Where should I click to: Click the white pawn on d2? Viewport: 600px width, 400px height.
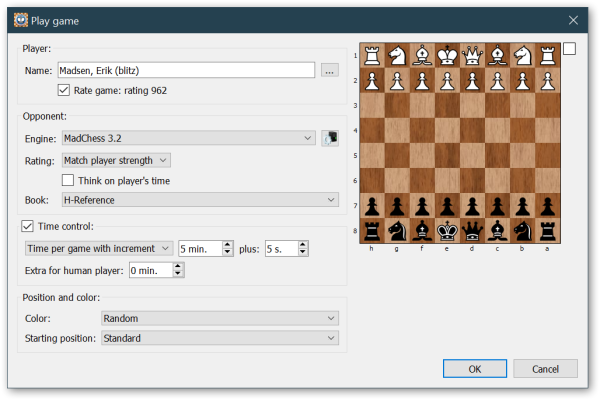(x=473, y=81)
